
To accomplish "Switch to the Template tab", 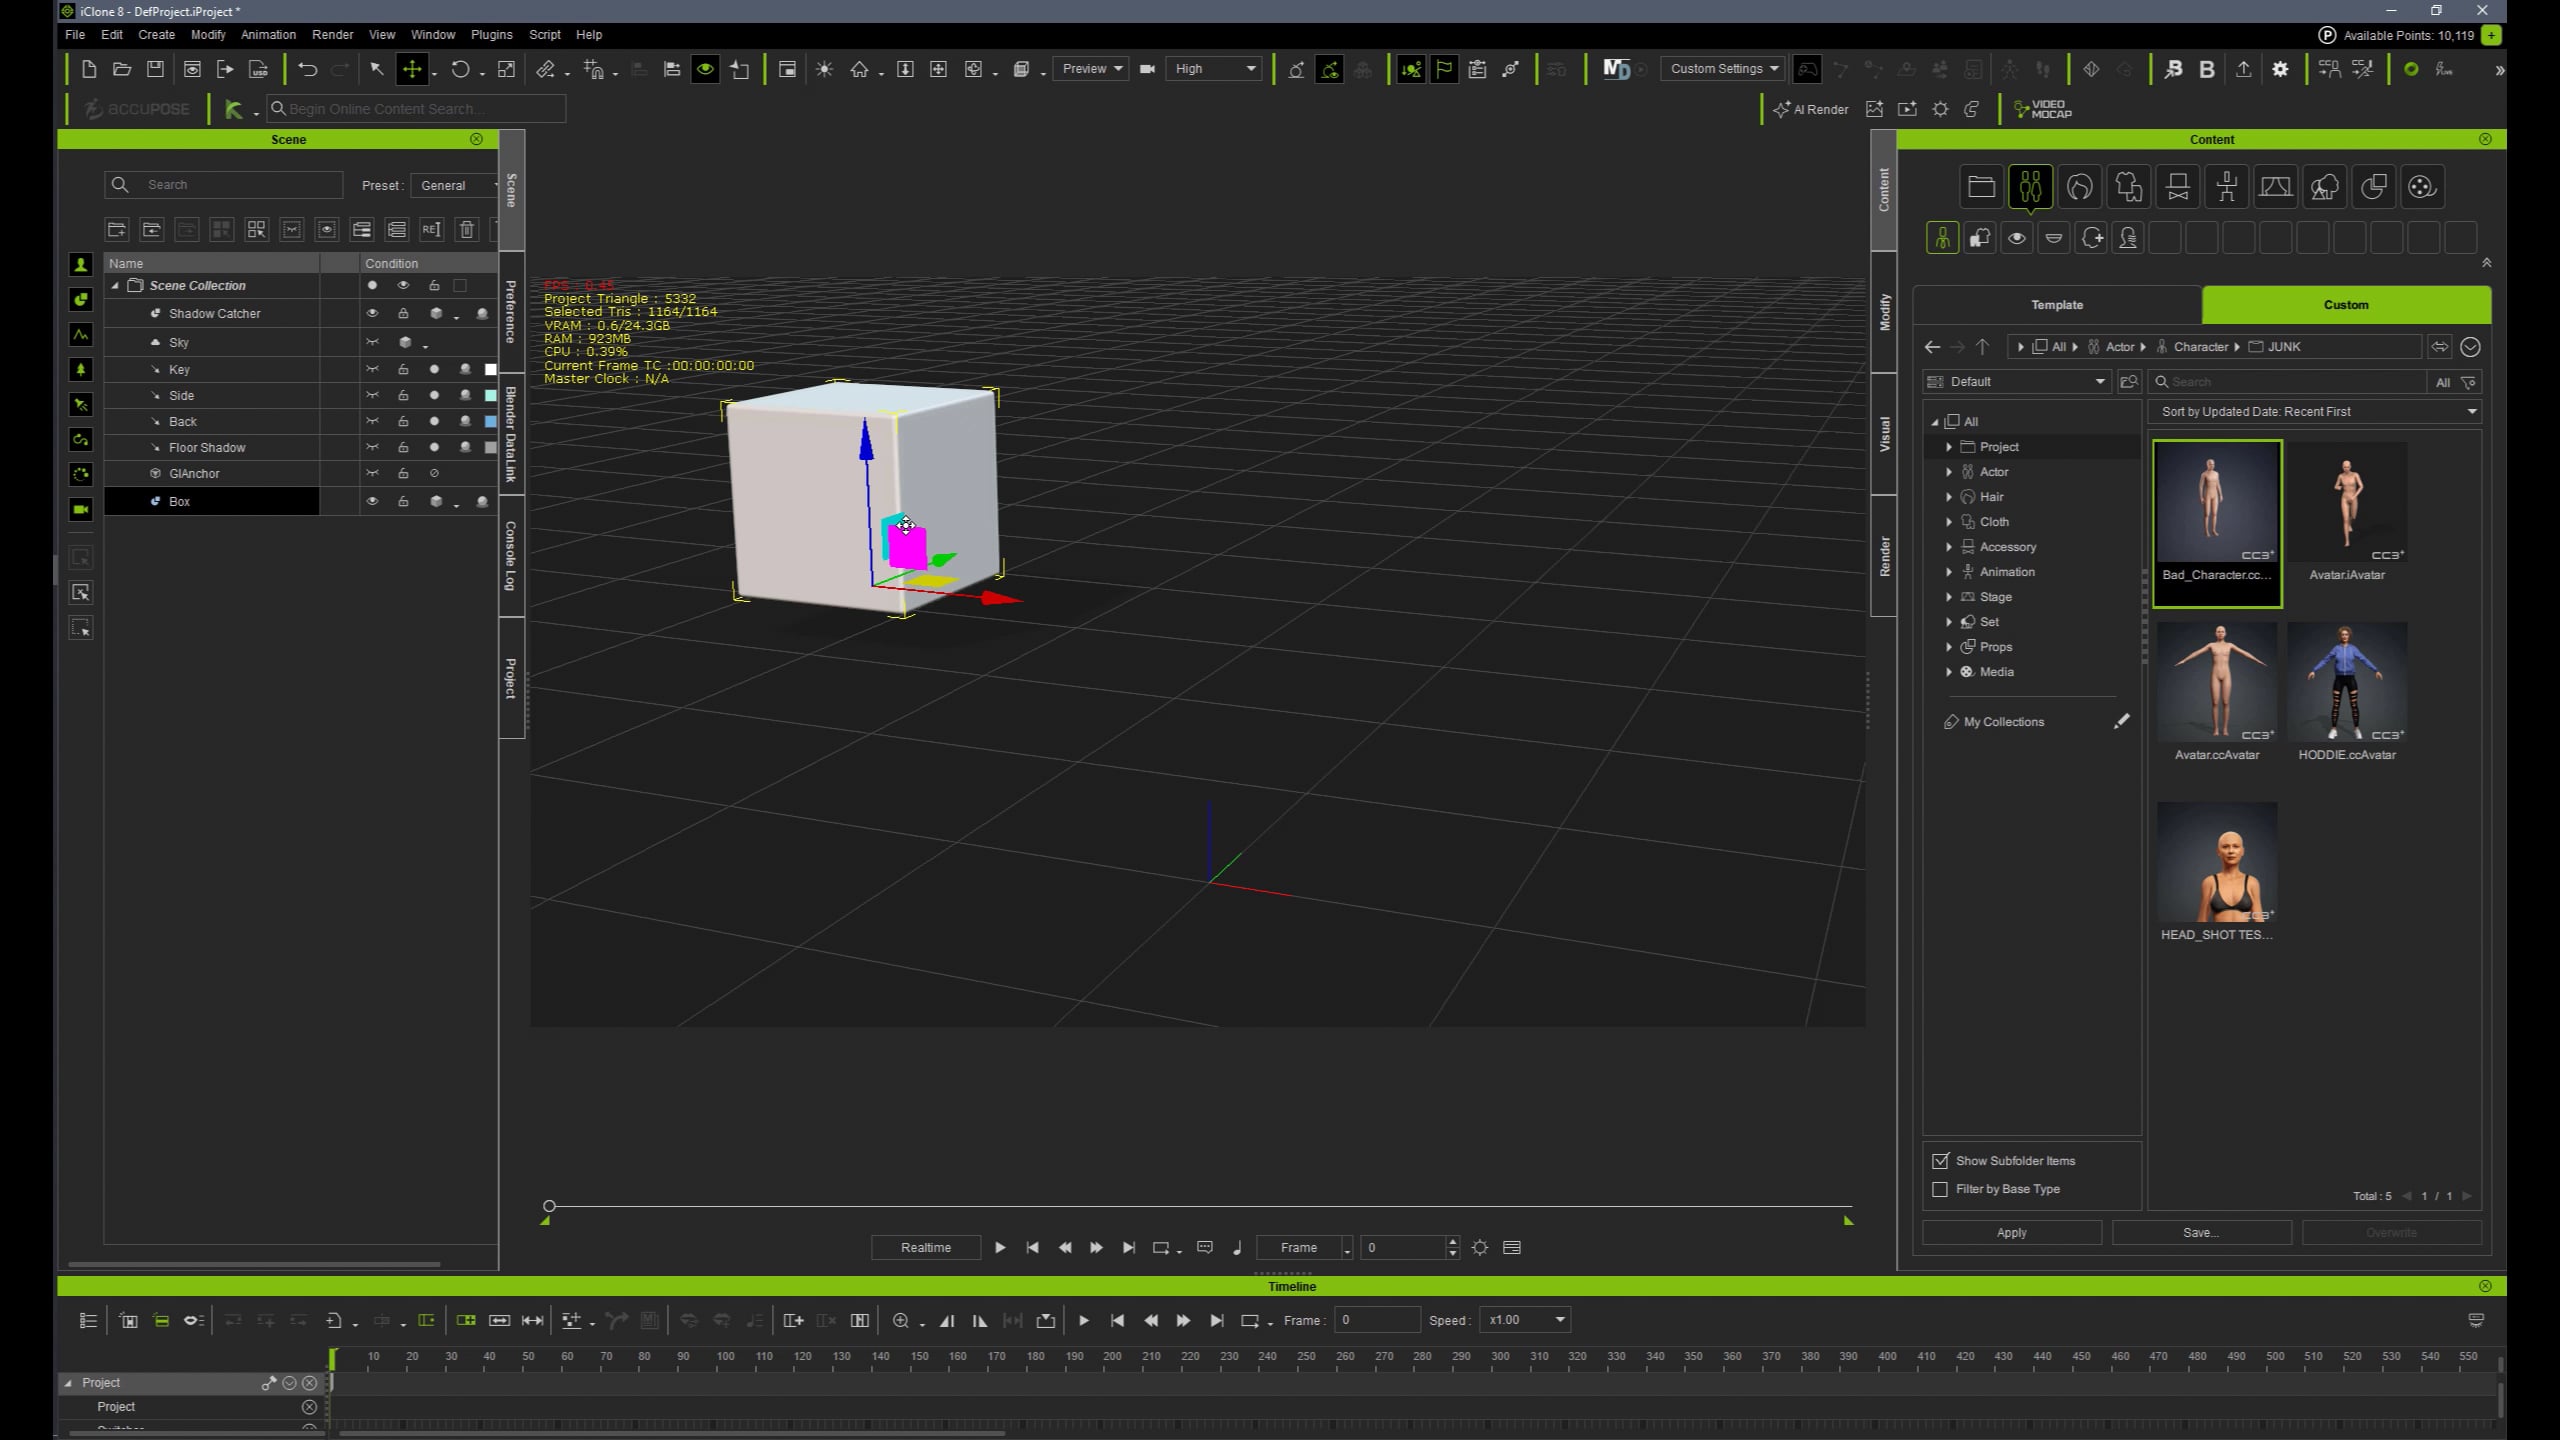I will [2056, 304].
